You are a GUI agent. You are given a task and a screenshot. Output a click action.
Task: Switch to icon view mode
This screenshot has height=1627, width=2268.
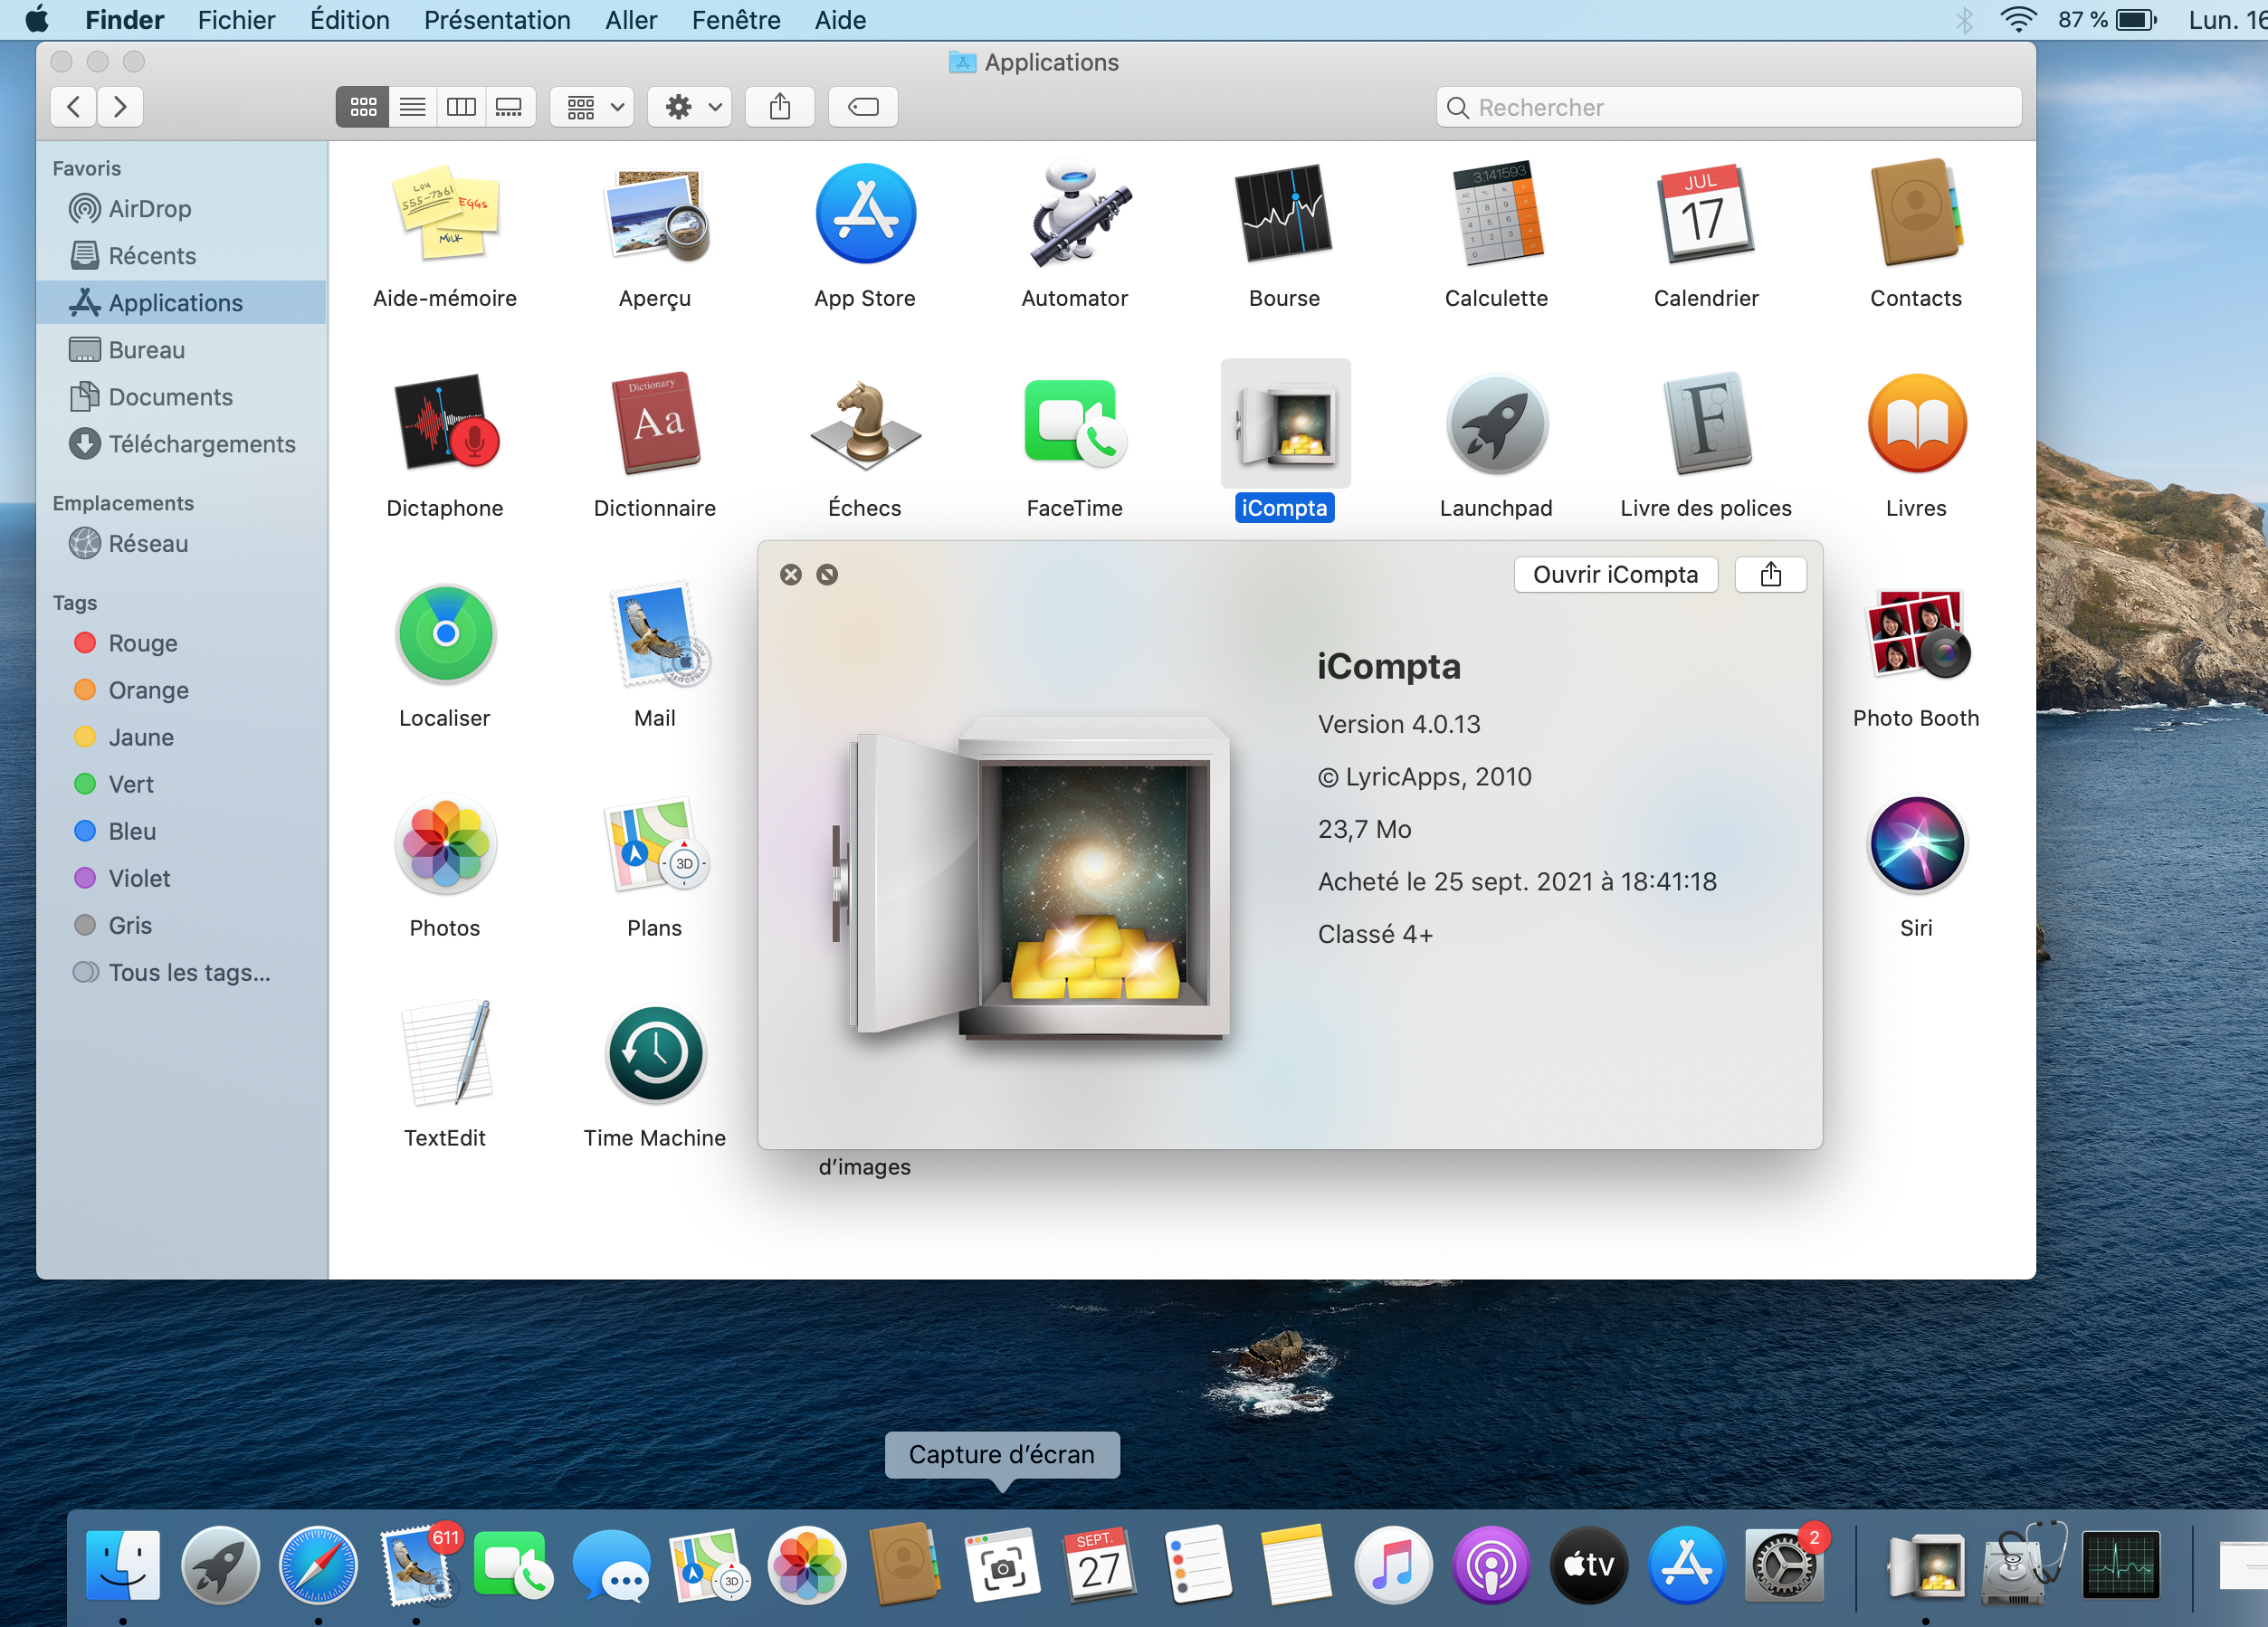pos(362,107)
